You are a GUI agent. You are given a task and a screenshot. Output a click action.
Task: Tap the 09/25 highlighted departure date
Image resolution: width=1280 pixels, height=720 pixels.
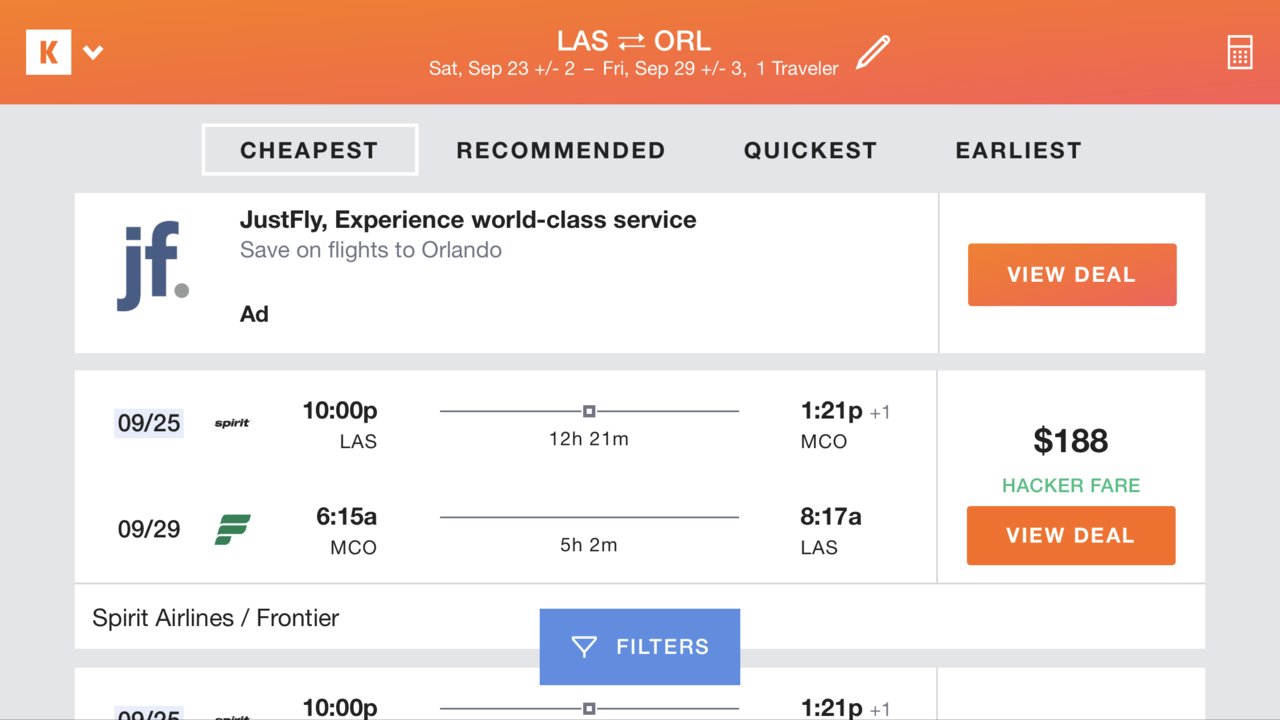[149, 423]
